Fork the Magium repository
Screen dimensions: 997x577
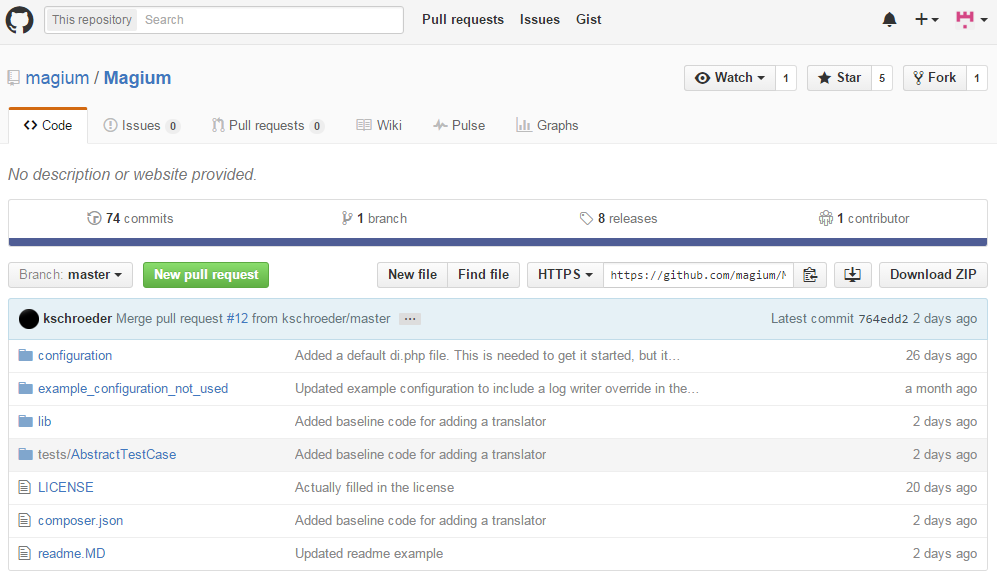pyautogui.click(x=935, y=78)
